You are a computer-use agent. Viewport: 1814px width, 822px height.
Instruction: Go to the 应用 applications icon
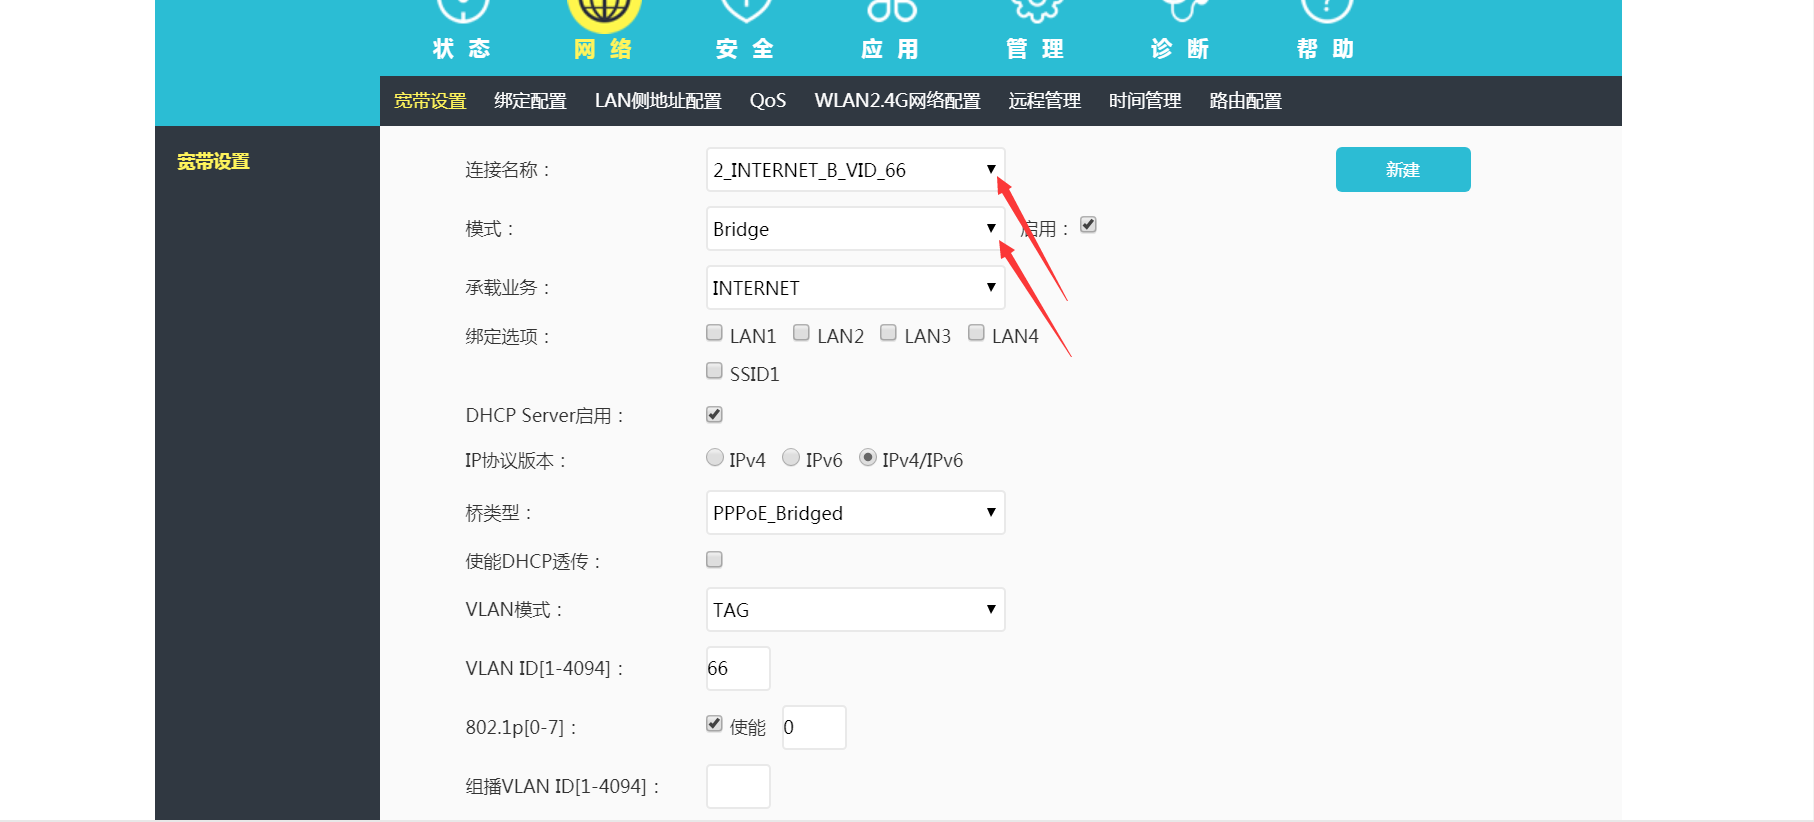(891, 11)
